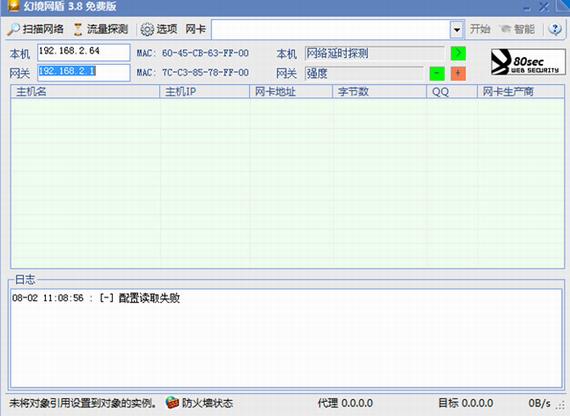Sort by QQ column header
The height and width of the screenshot is (416, 570).
coord(452,92)
